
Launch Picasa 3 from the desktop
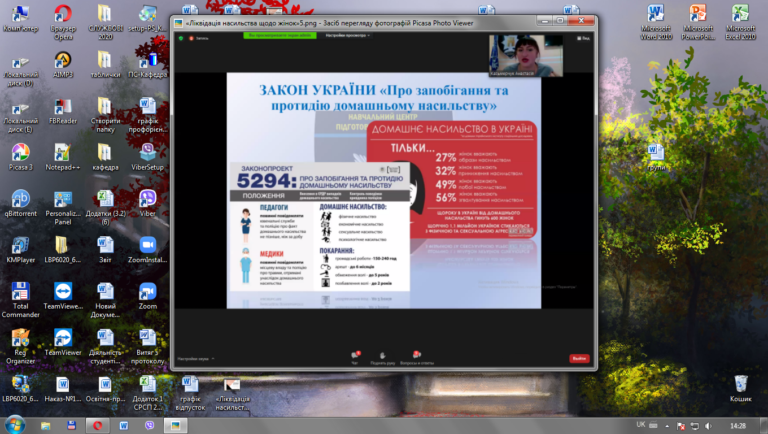pyautogui.click(x=20, y=157)
